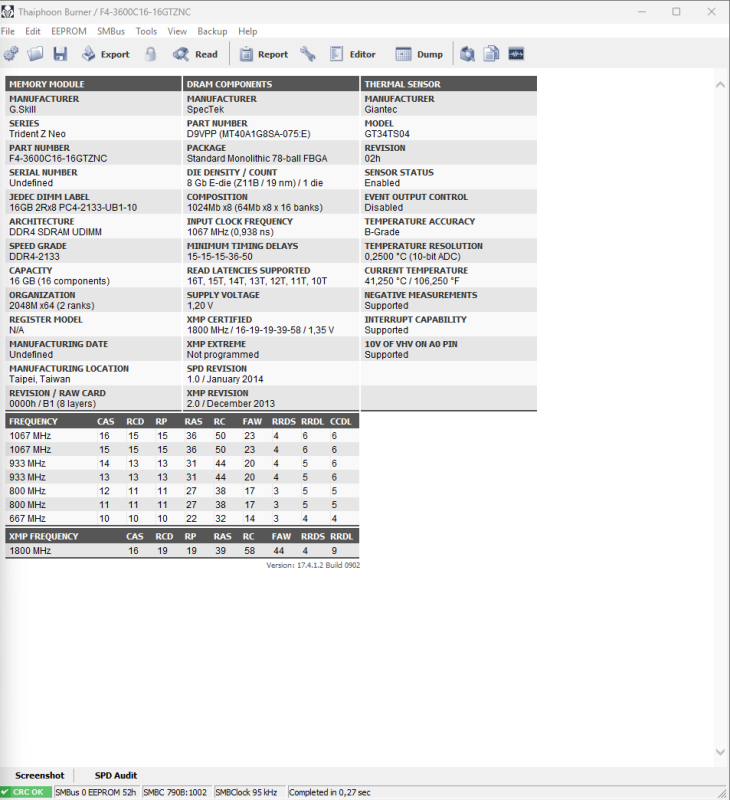Image resolution: width=730 pixels, height=800 pixels.
Task: Open the Editor toolbar button
Action: [353, 54]
